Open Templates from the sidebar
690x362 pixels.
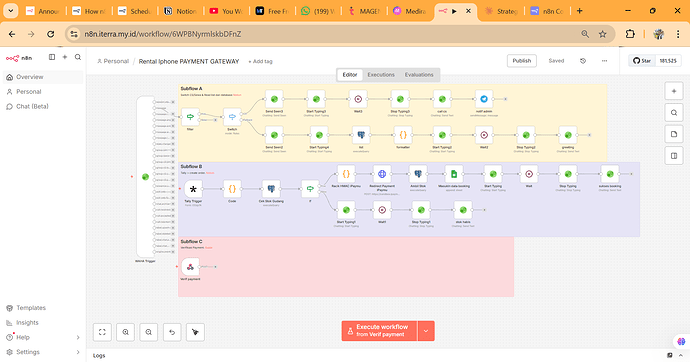43,308
